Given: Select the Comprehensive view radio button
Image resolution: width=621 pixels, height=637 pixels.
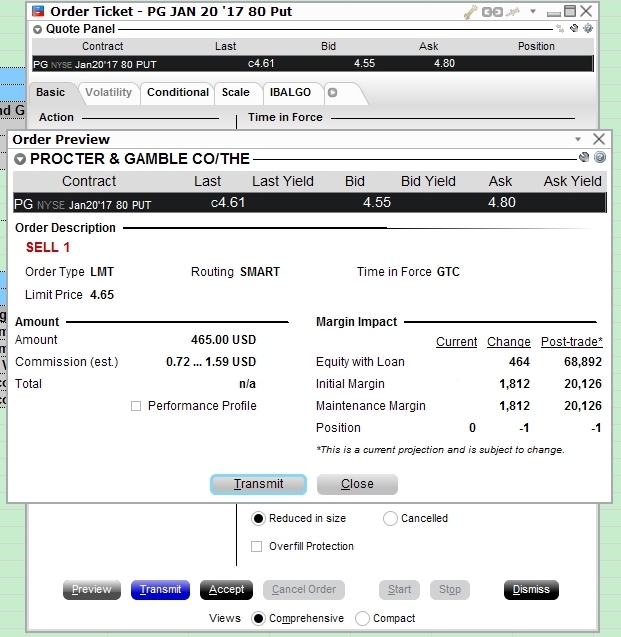Looking at the screenshot, I should [258, 619].
